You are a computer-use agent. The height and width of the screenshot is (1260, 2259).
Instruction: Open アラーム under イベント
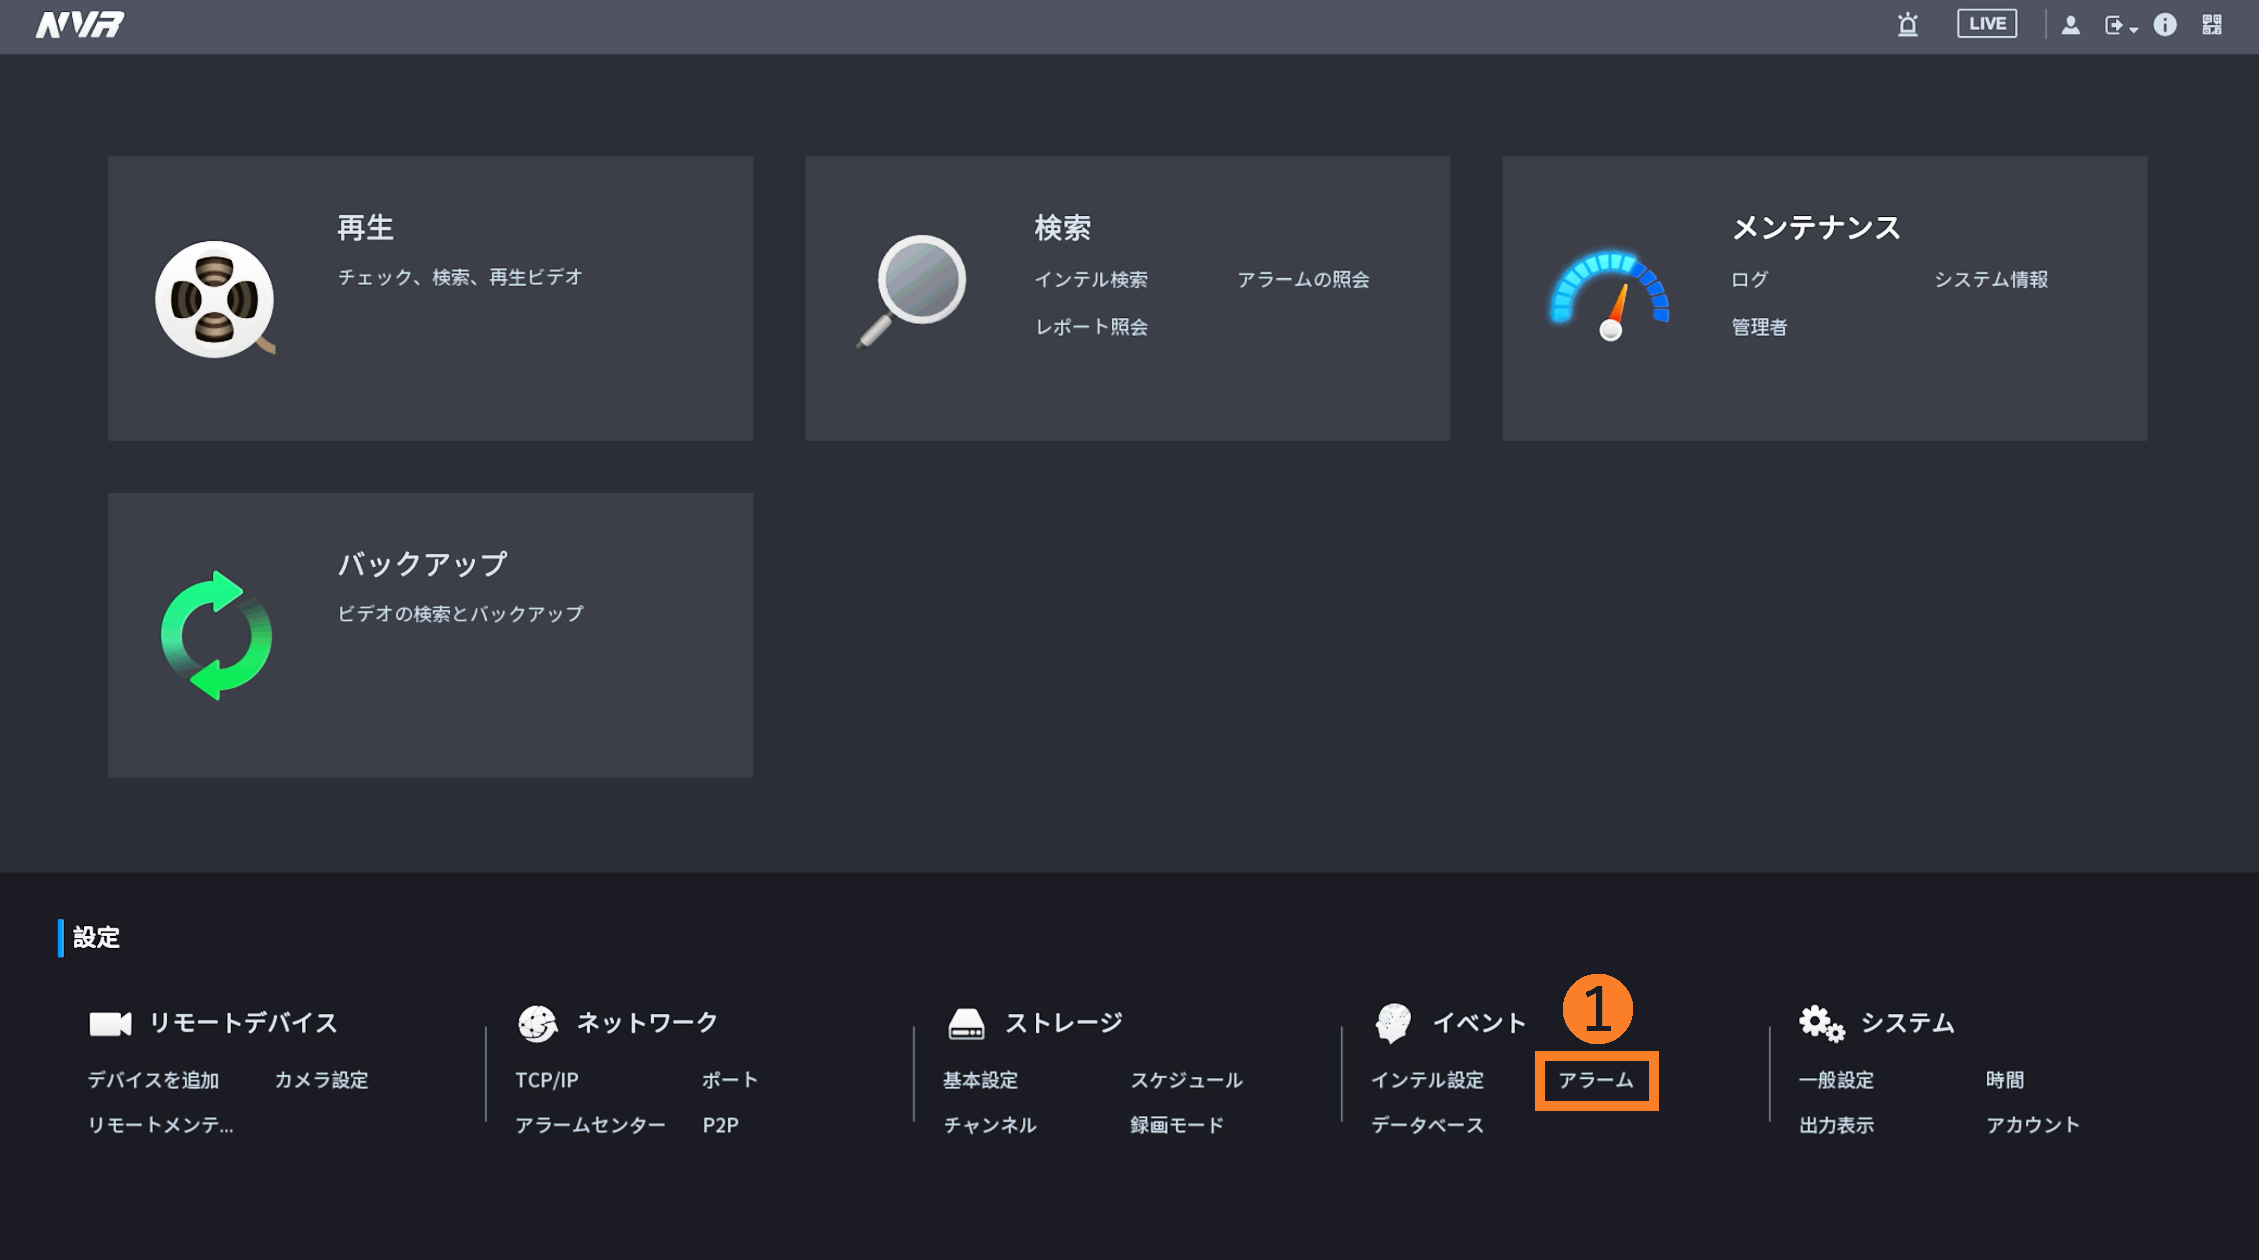(x=1595, y=1080)
